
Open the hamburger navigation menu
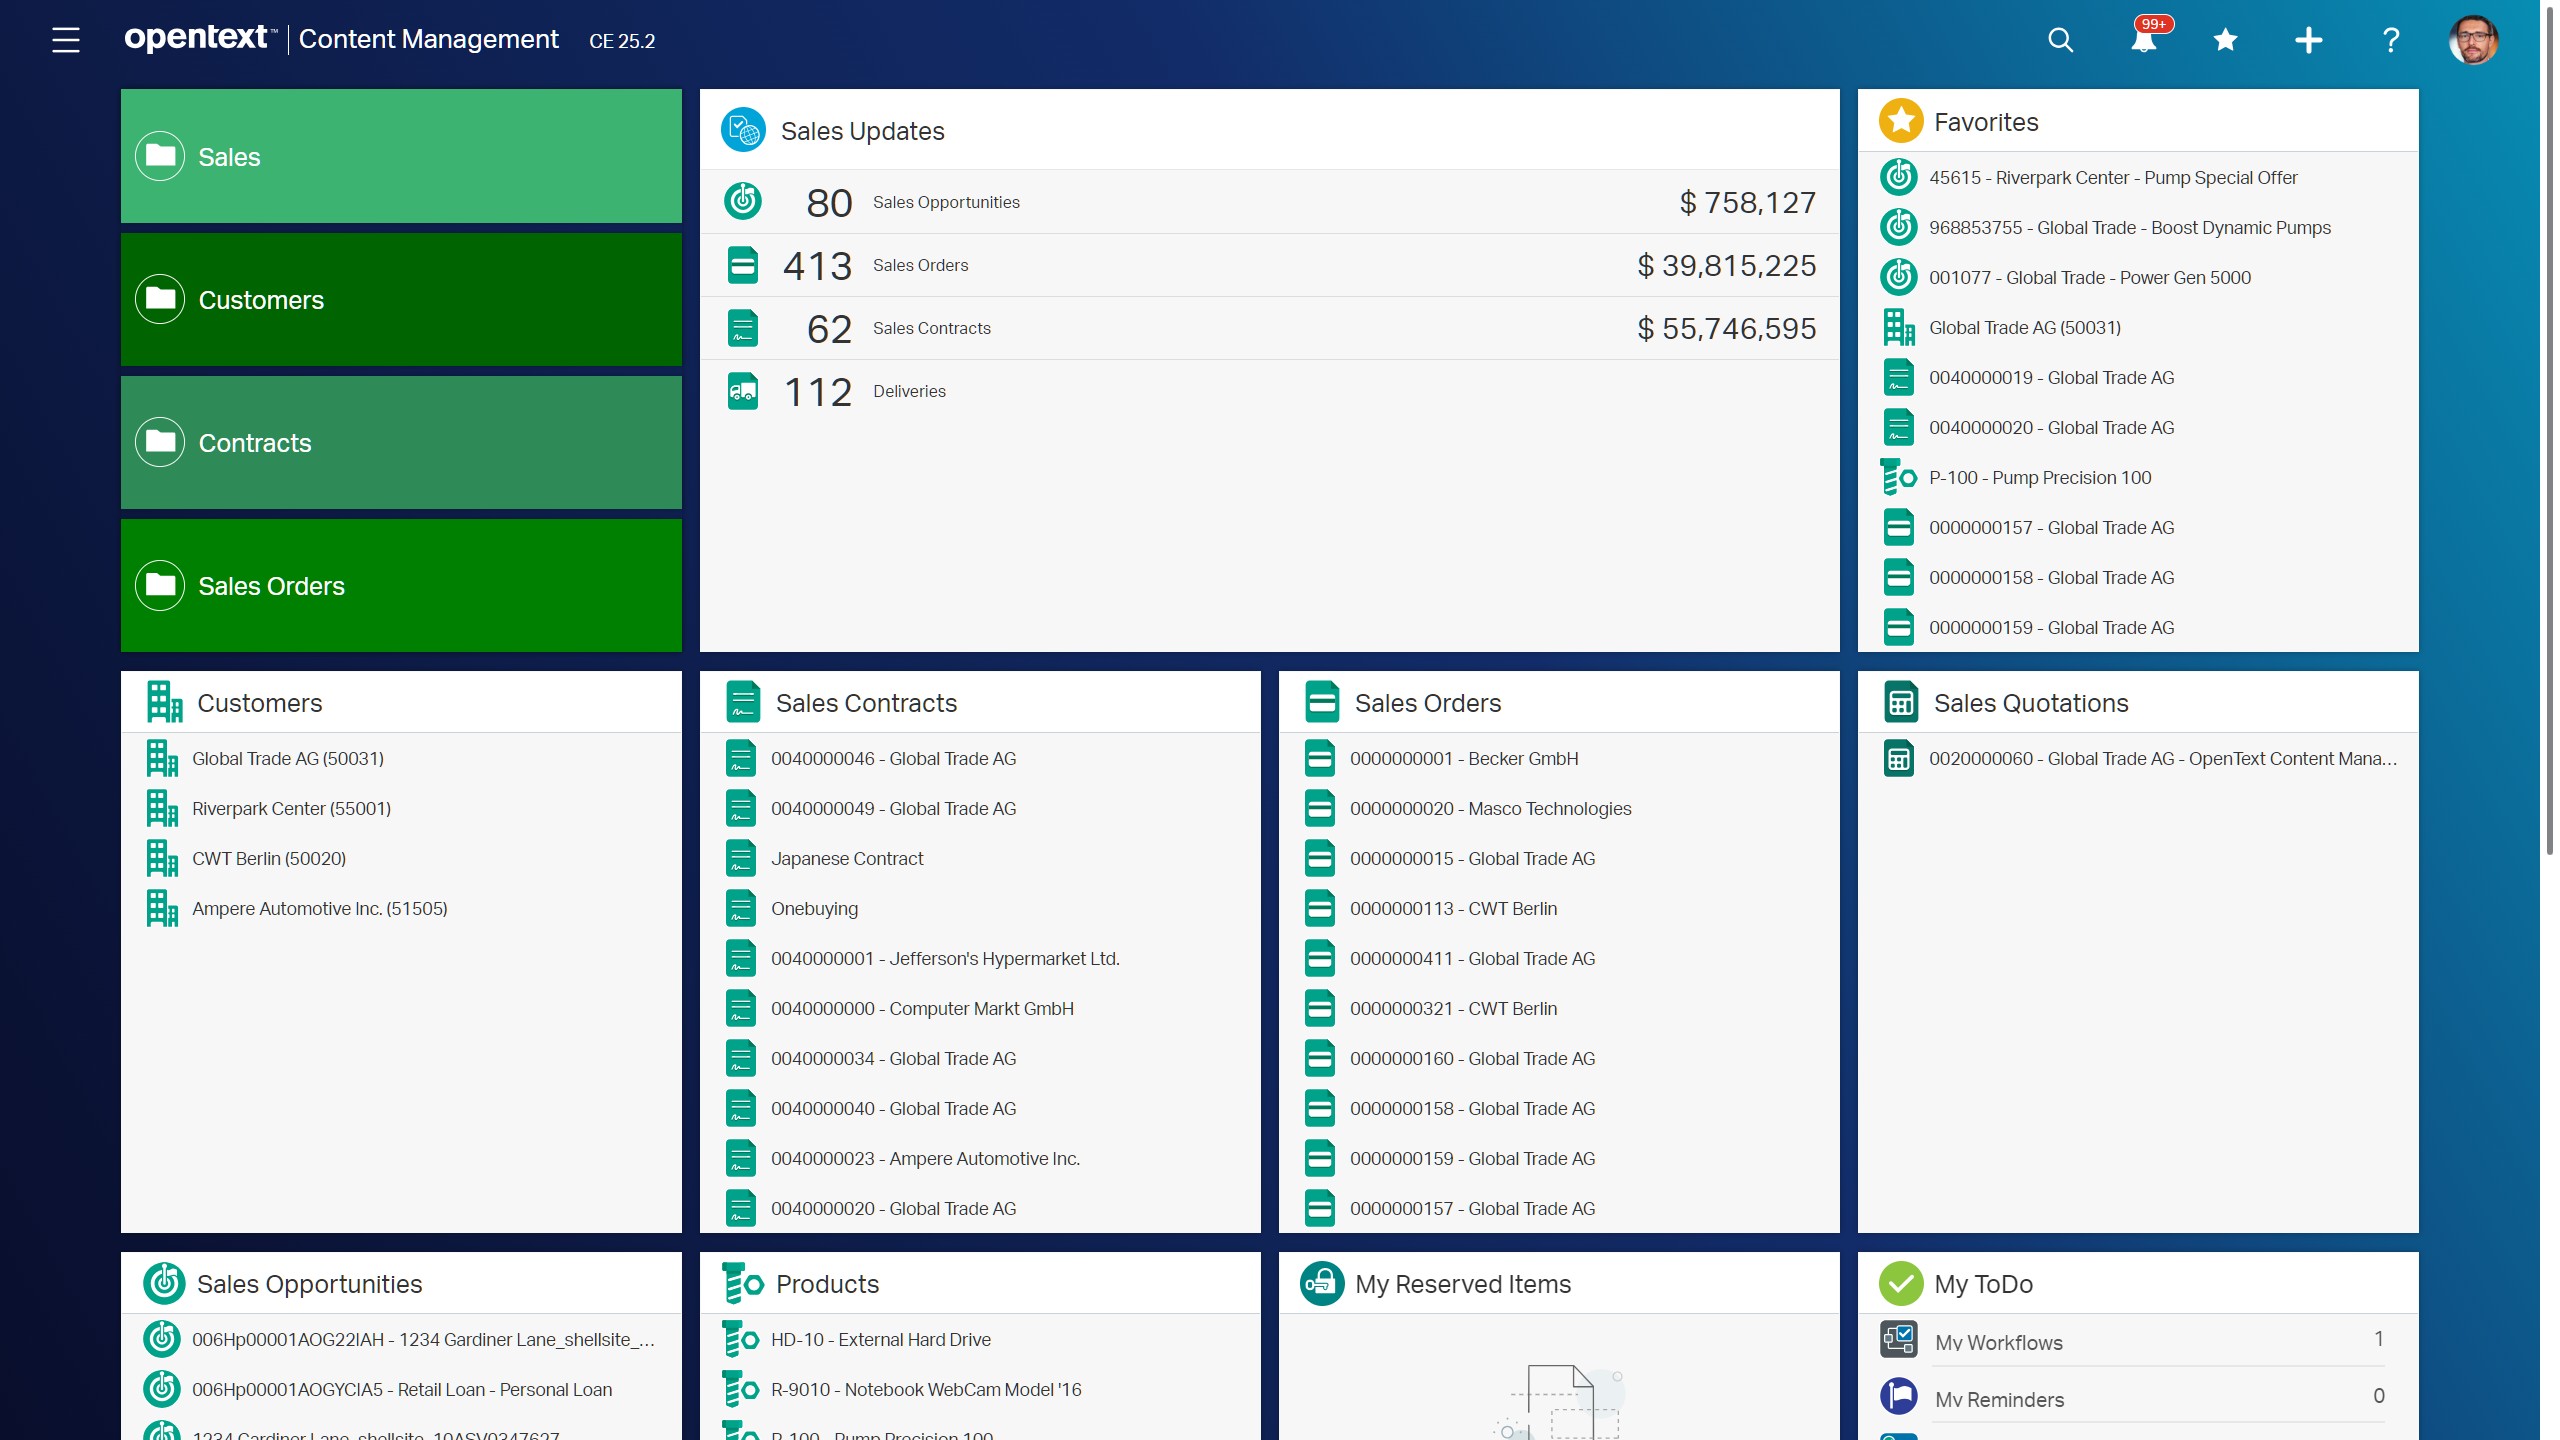click(66, 40)
